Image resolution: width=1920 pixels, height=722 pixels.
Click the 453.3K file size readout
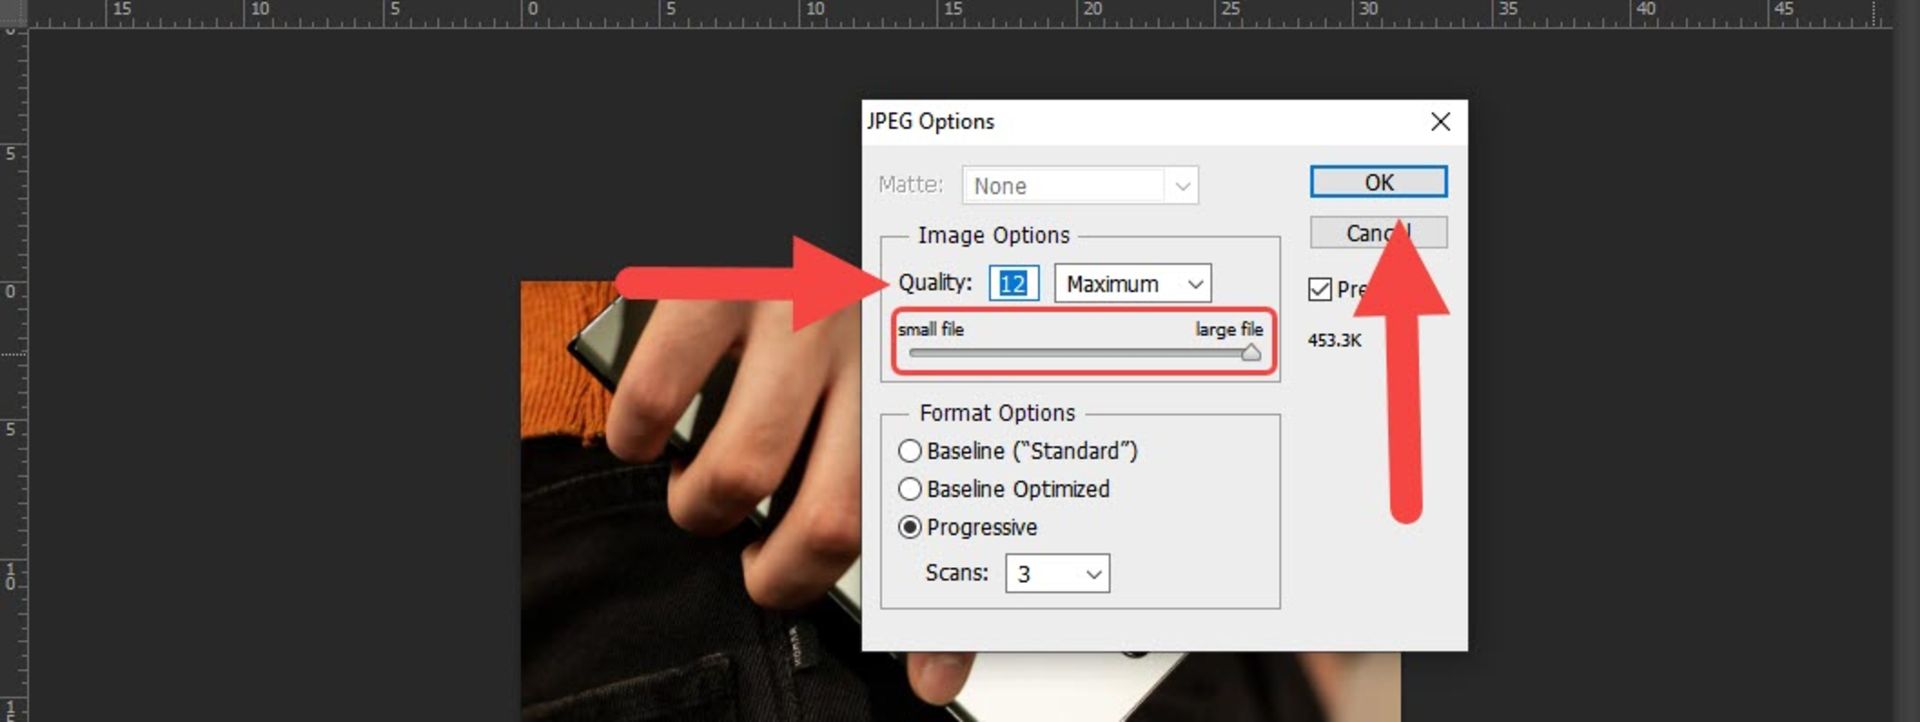pyautogui.click(x=1334, y=340)
